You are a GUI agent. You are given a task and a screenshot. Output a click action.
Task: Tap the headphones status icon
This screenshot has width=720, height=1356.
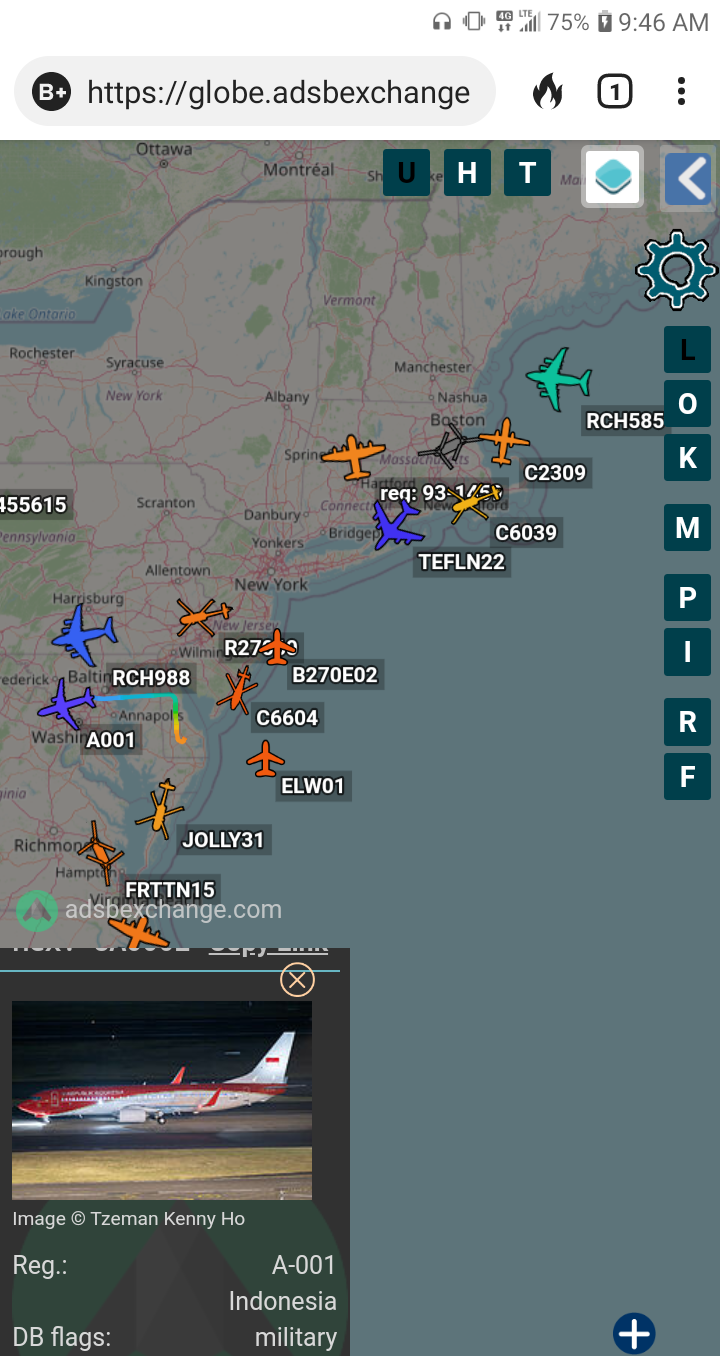coord(441,22)
